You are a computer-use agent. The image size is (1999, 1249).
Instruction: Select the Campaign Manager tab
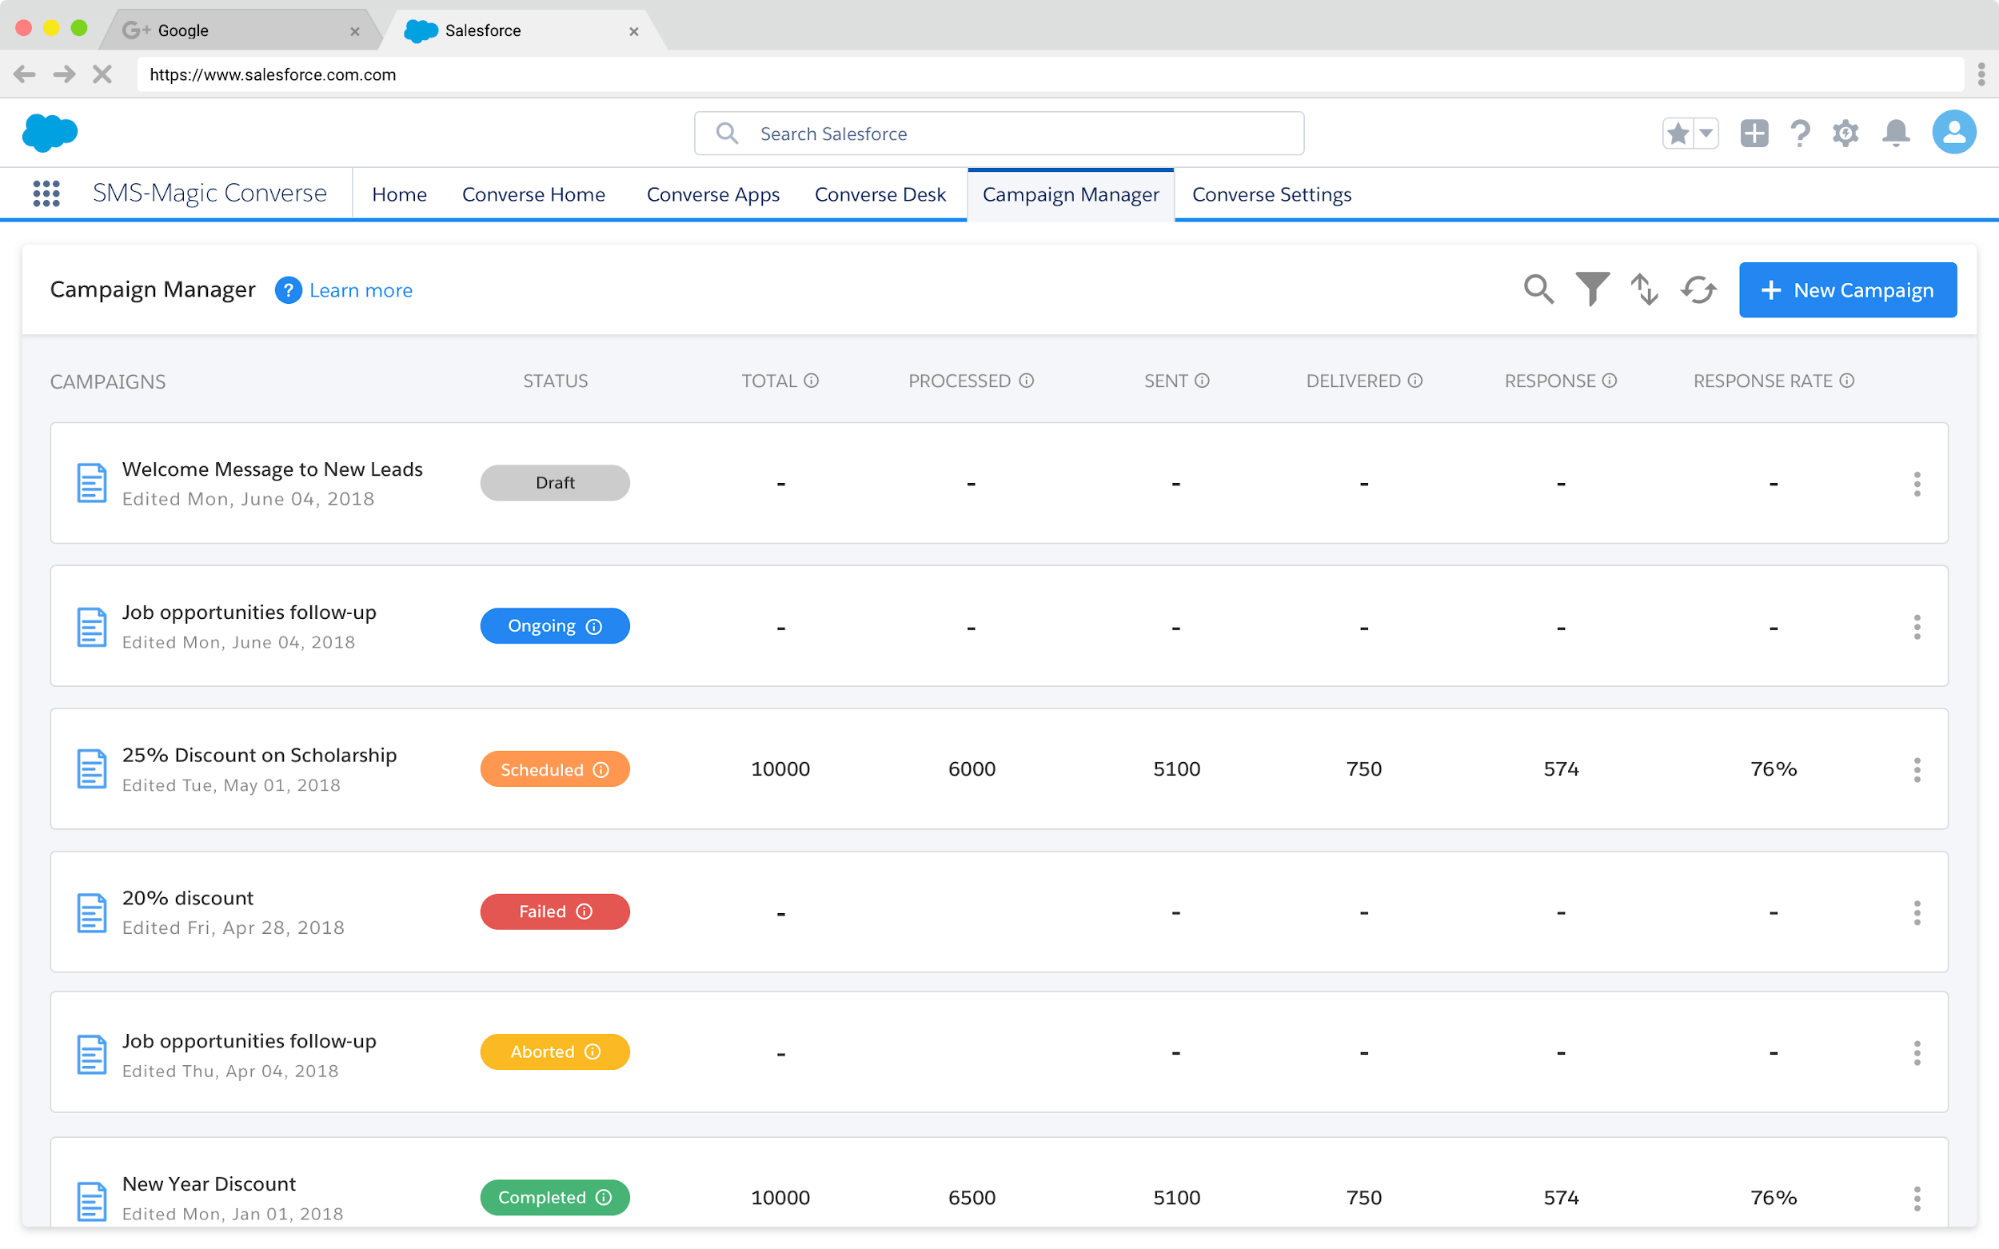[1071, 194]
